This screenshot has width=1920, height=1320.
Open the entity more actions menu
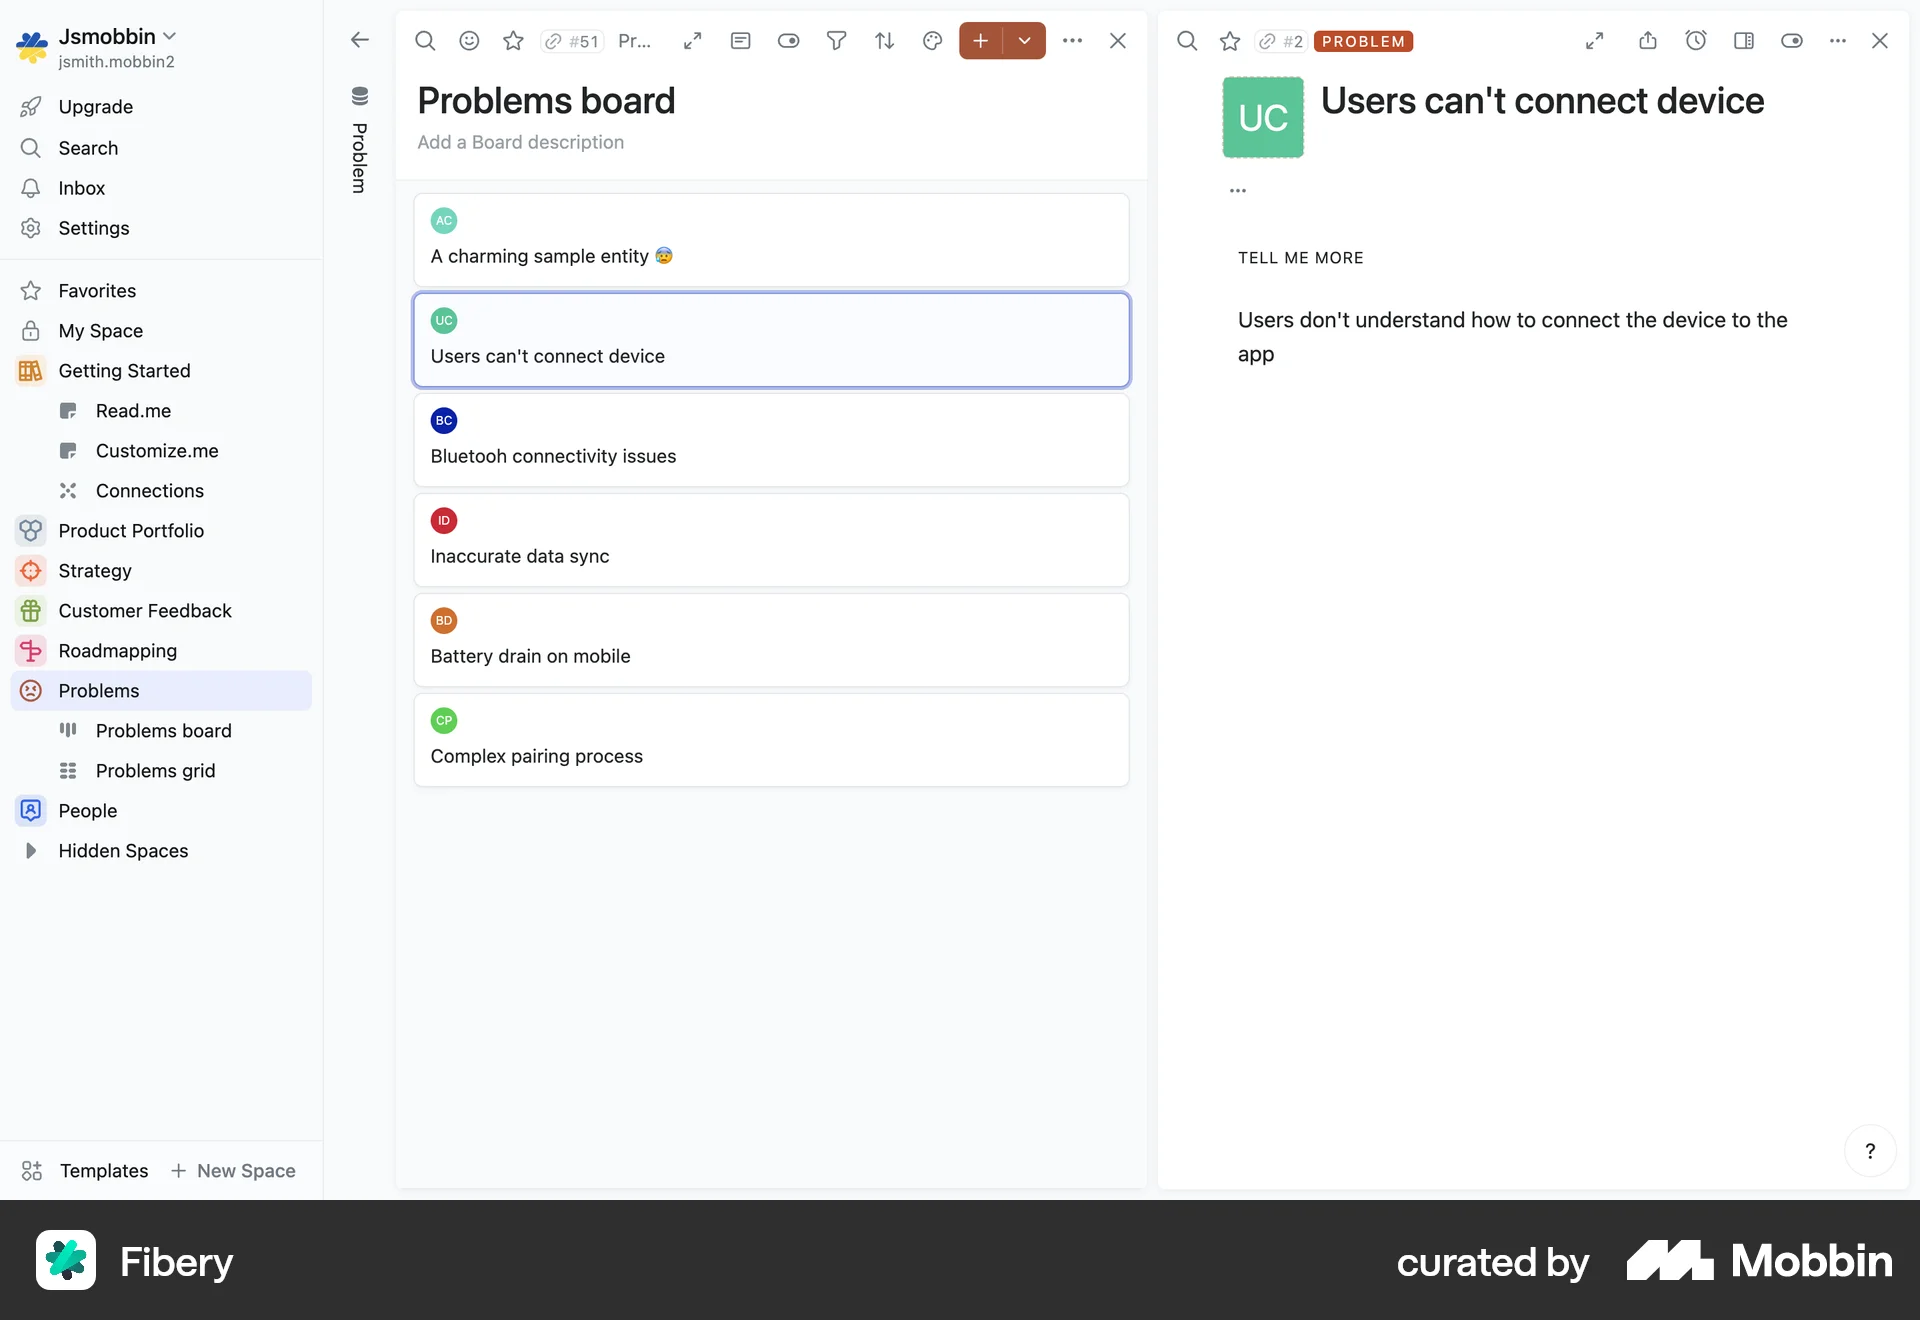[1838, 41]
